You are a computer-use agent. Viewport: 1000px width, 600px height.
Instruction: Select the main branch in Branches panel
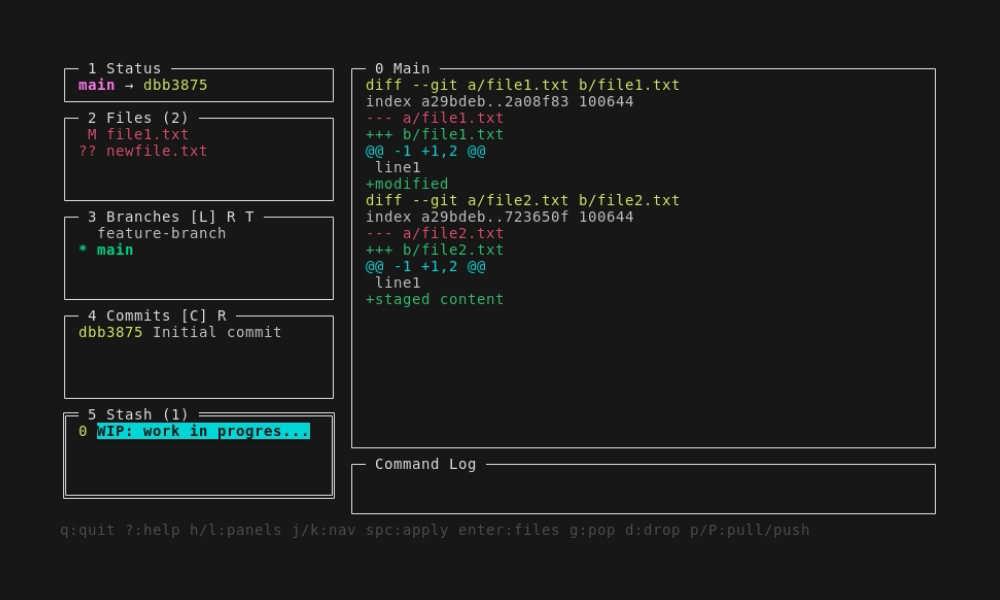pyautogui.click(x=115, y=250)
